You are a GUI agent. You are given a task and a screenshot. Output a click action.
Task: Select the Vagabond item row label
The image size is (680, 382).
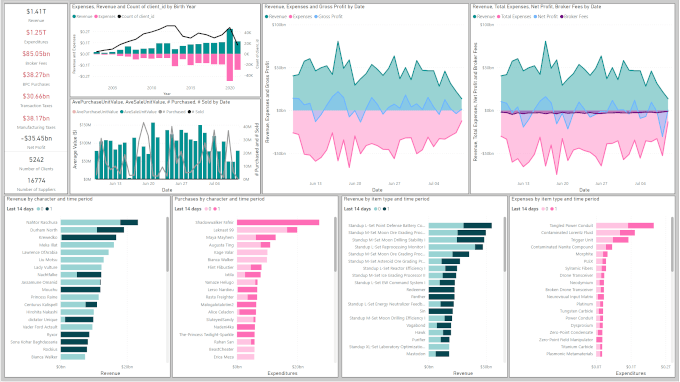coord(416,325)
